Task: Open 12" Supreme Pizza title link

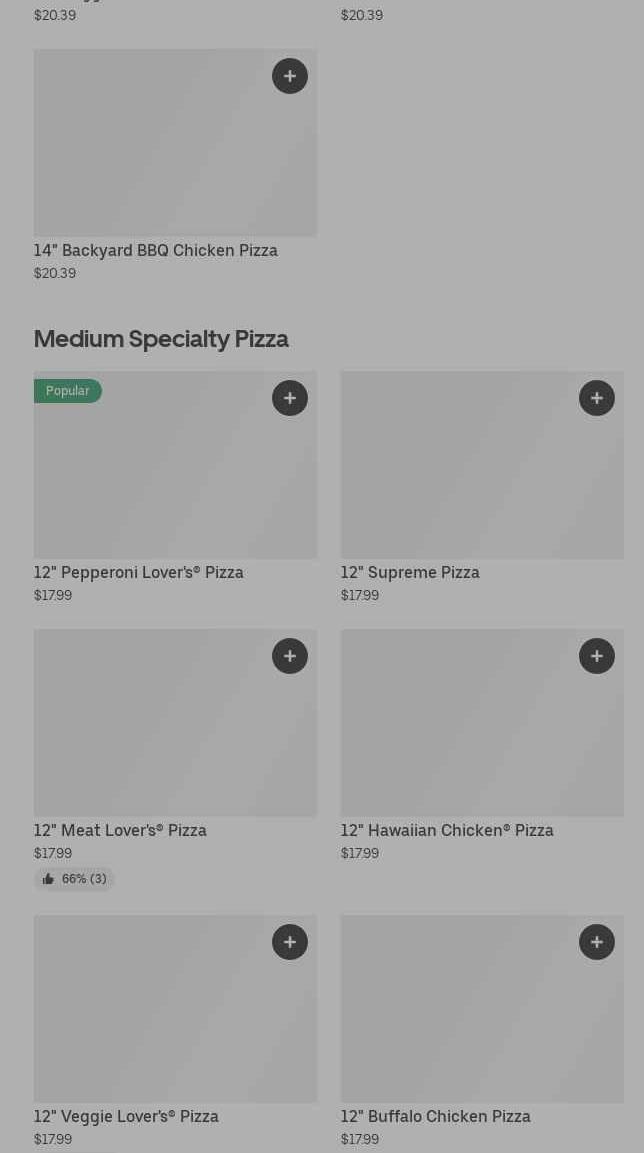Action: click(x=410, y=572)
